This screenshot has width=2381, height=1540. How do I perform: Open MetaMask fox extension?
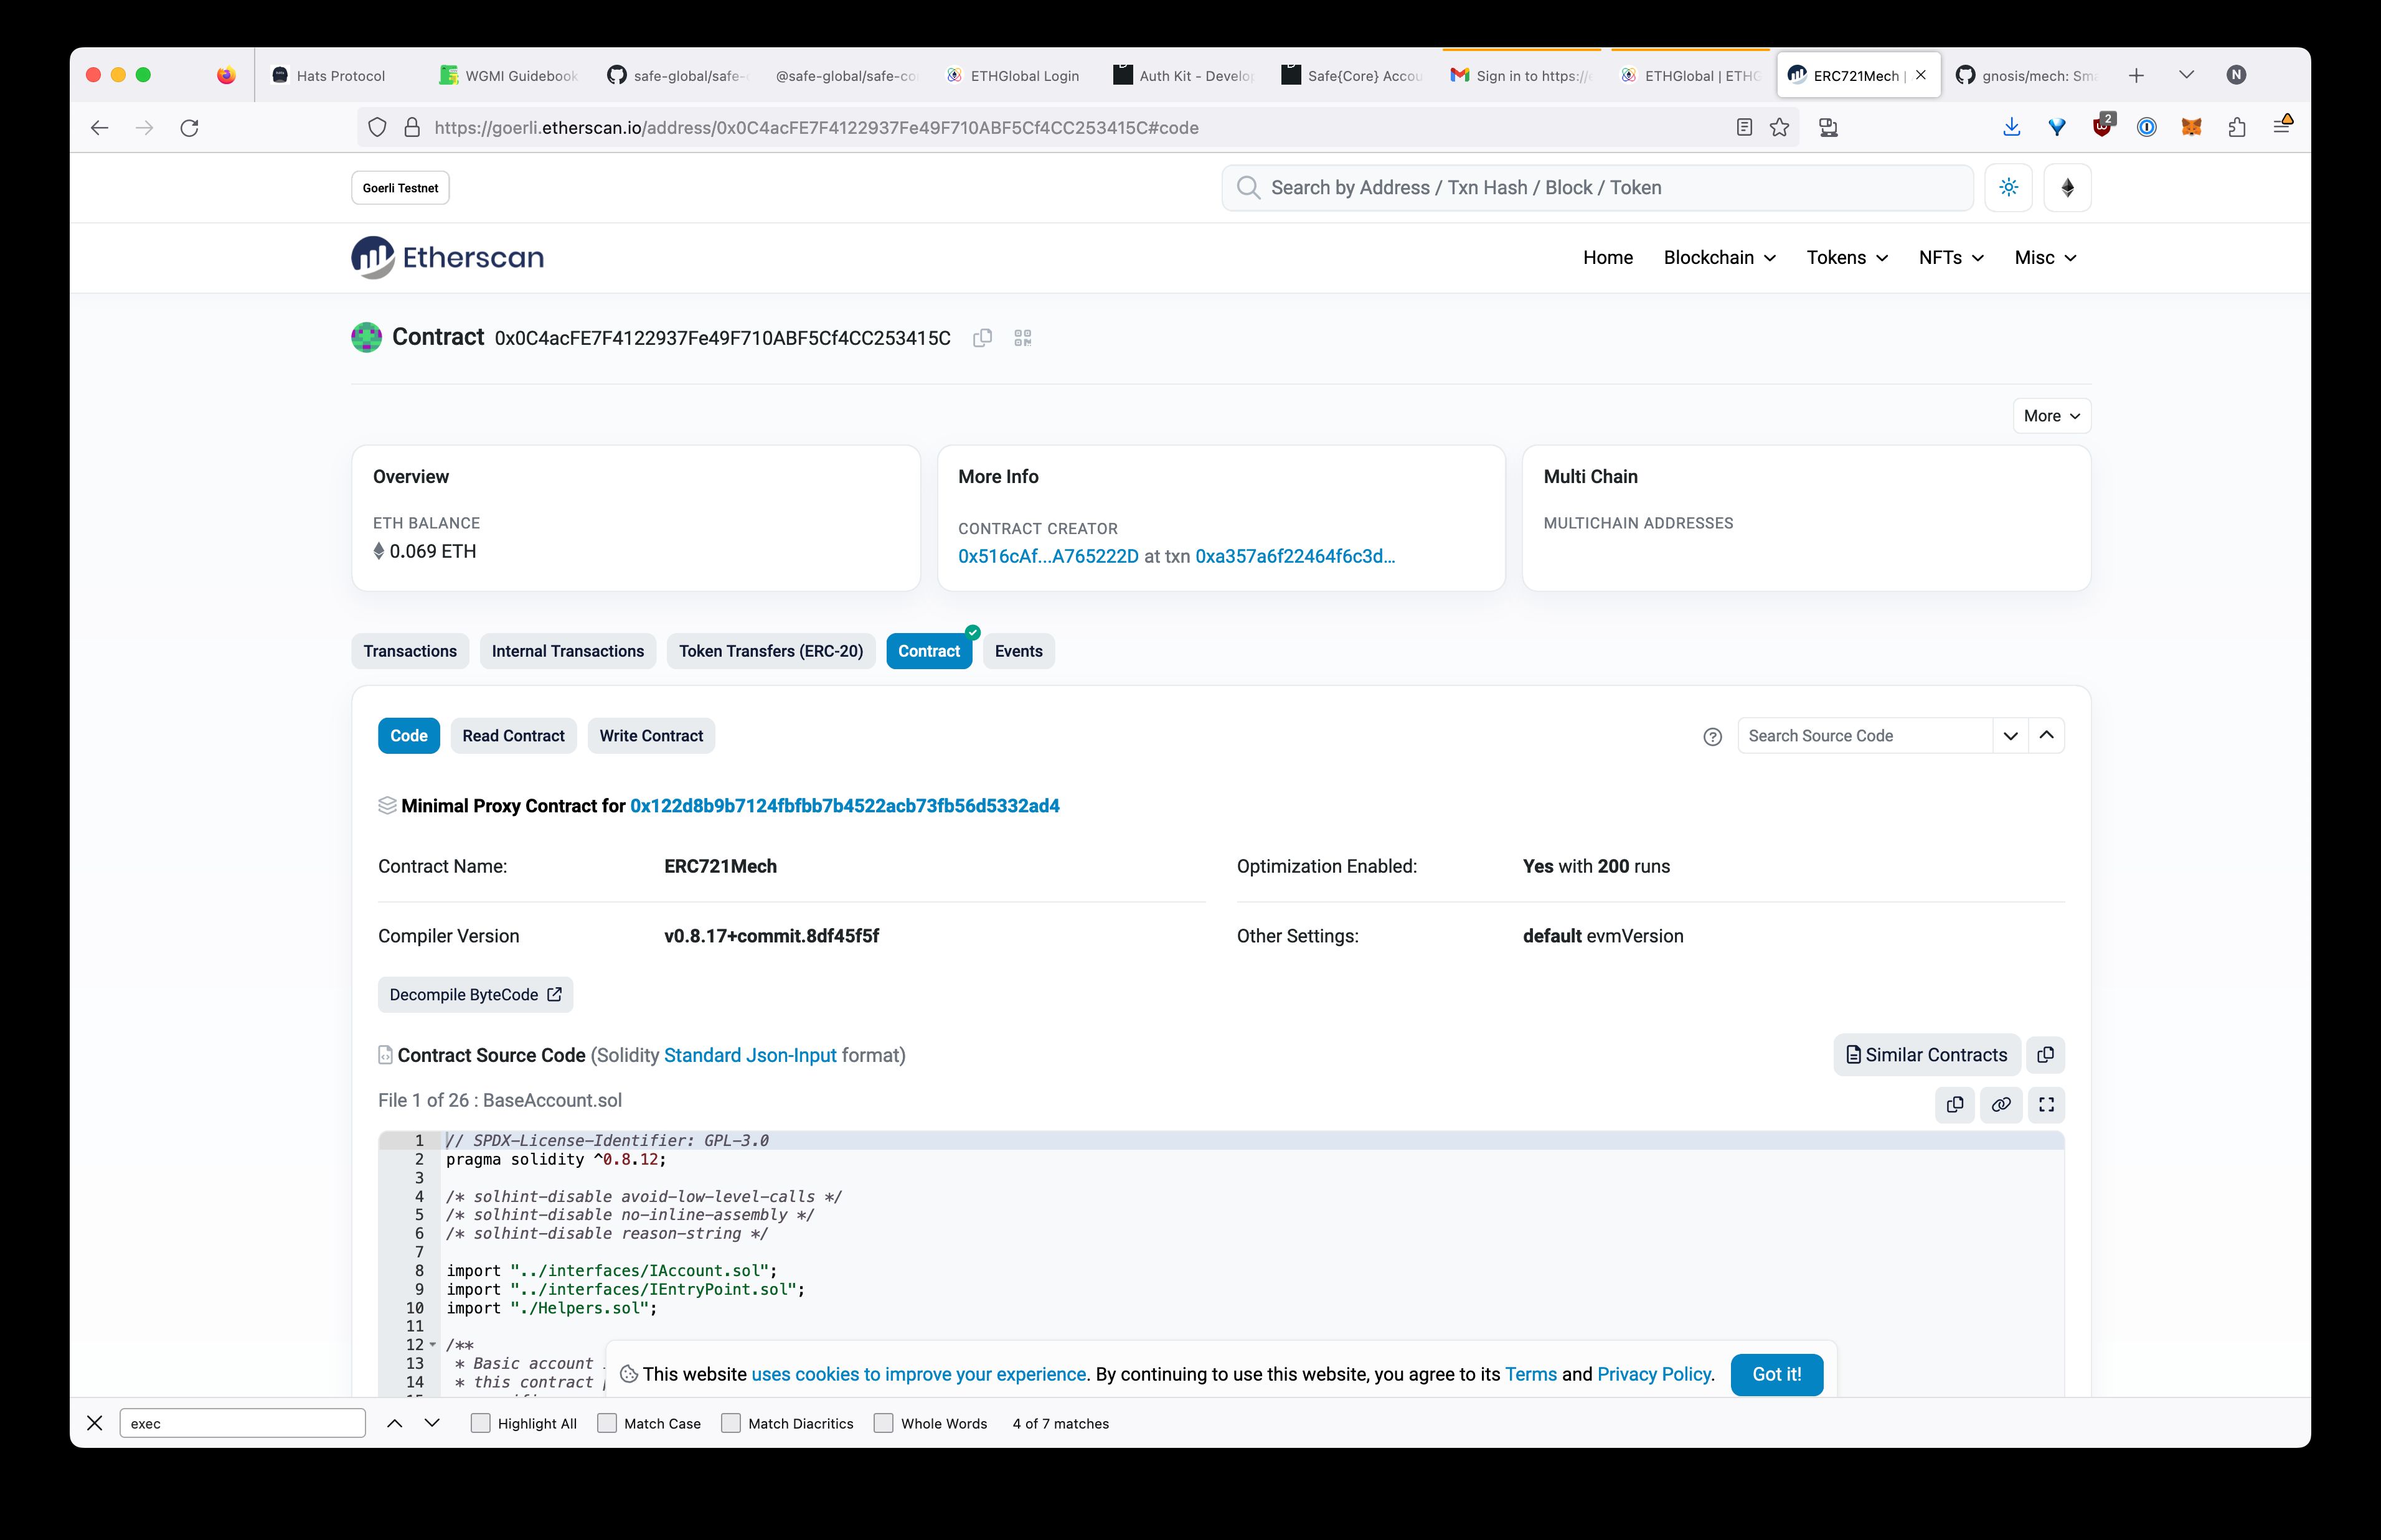click(2191, 128)
